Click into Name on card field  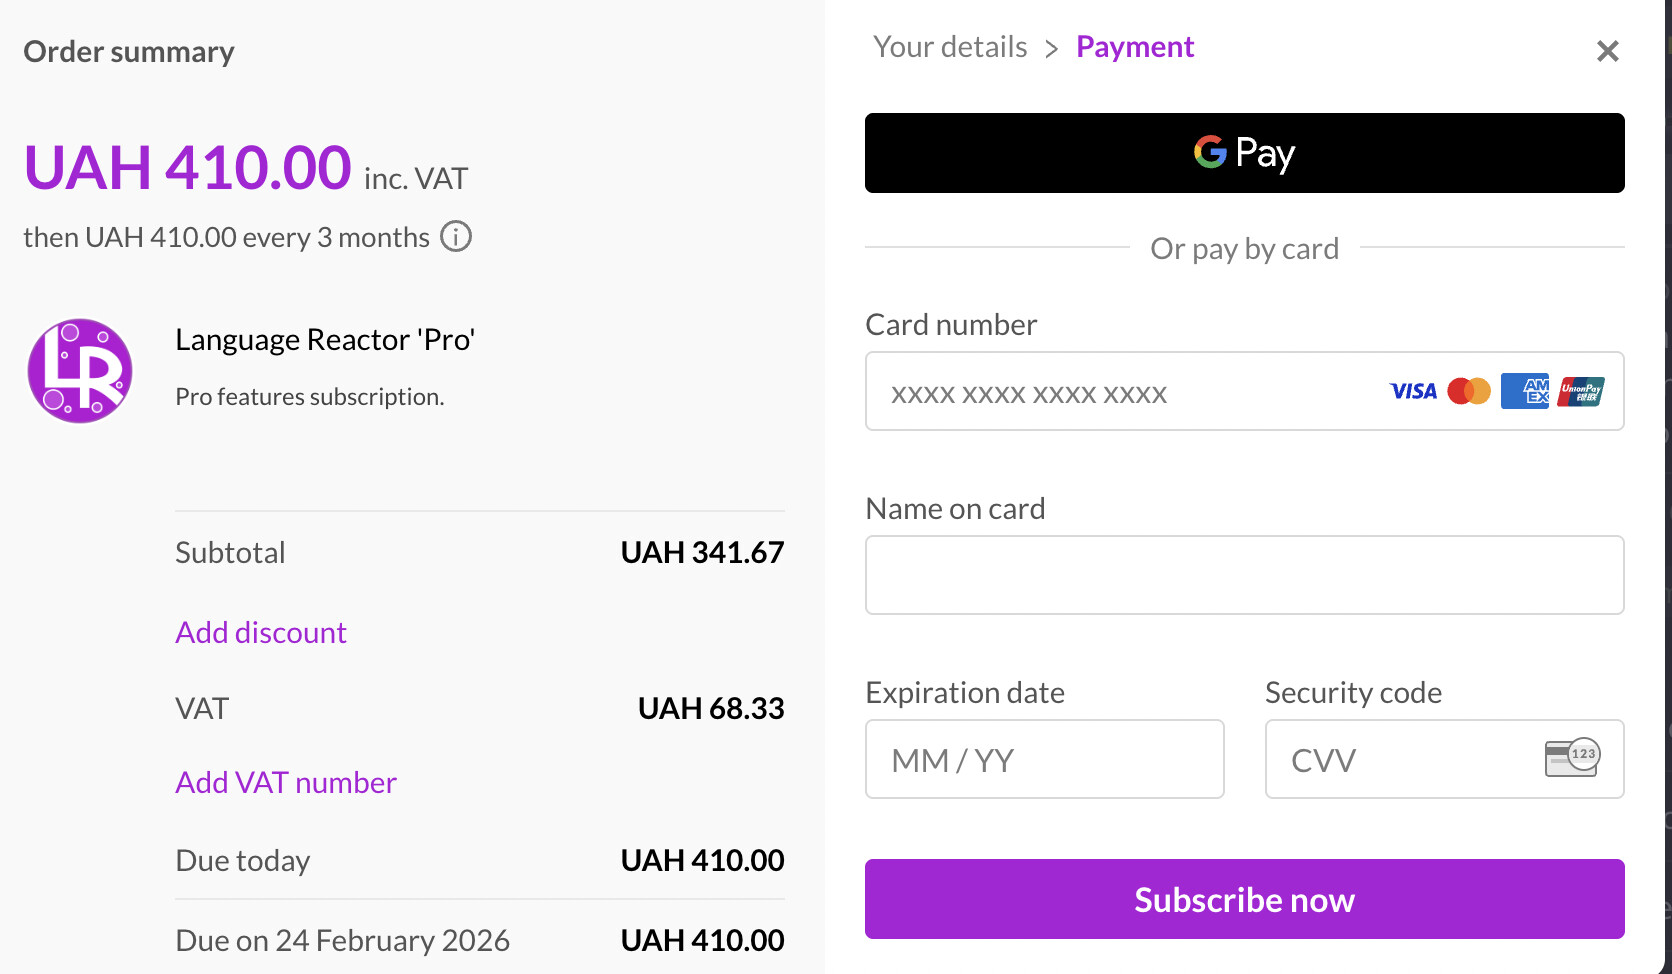point(1244,575)
